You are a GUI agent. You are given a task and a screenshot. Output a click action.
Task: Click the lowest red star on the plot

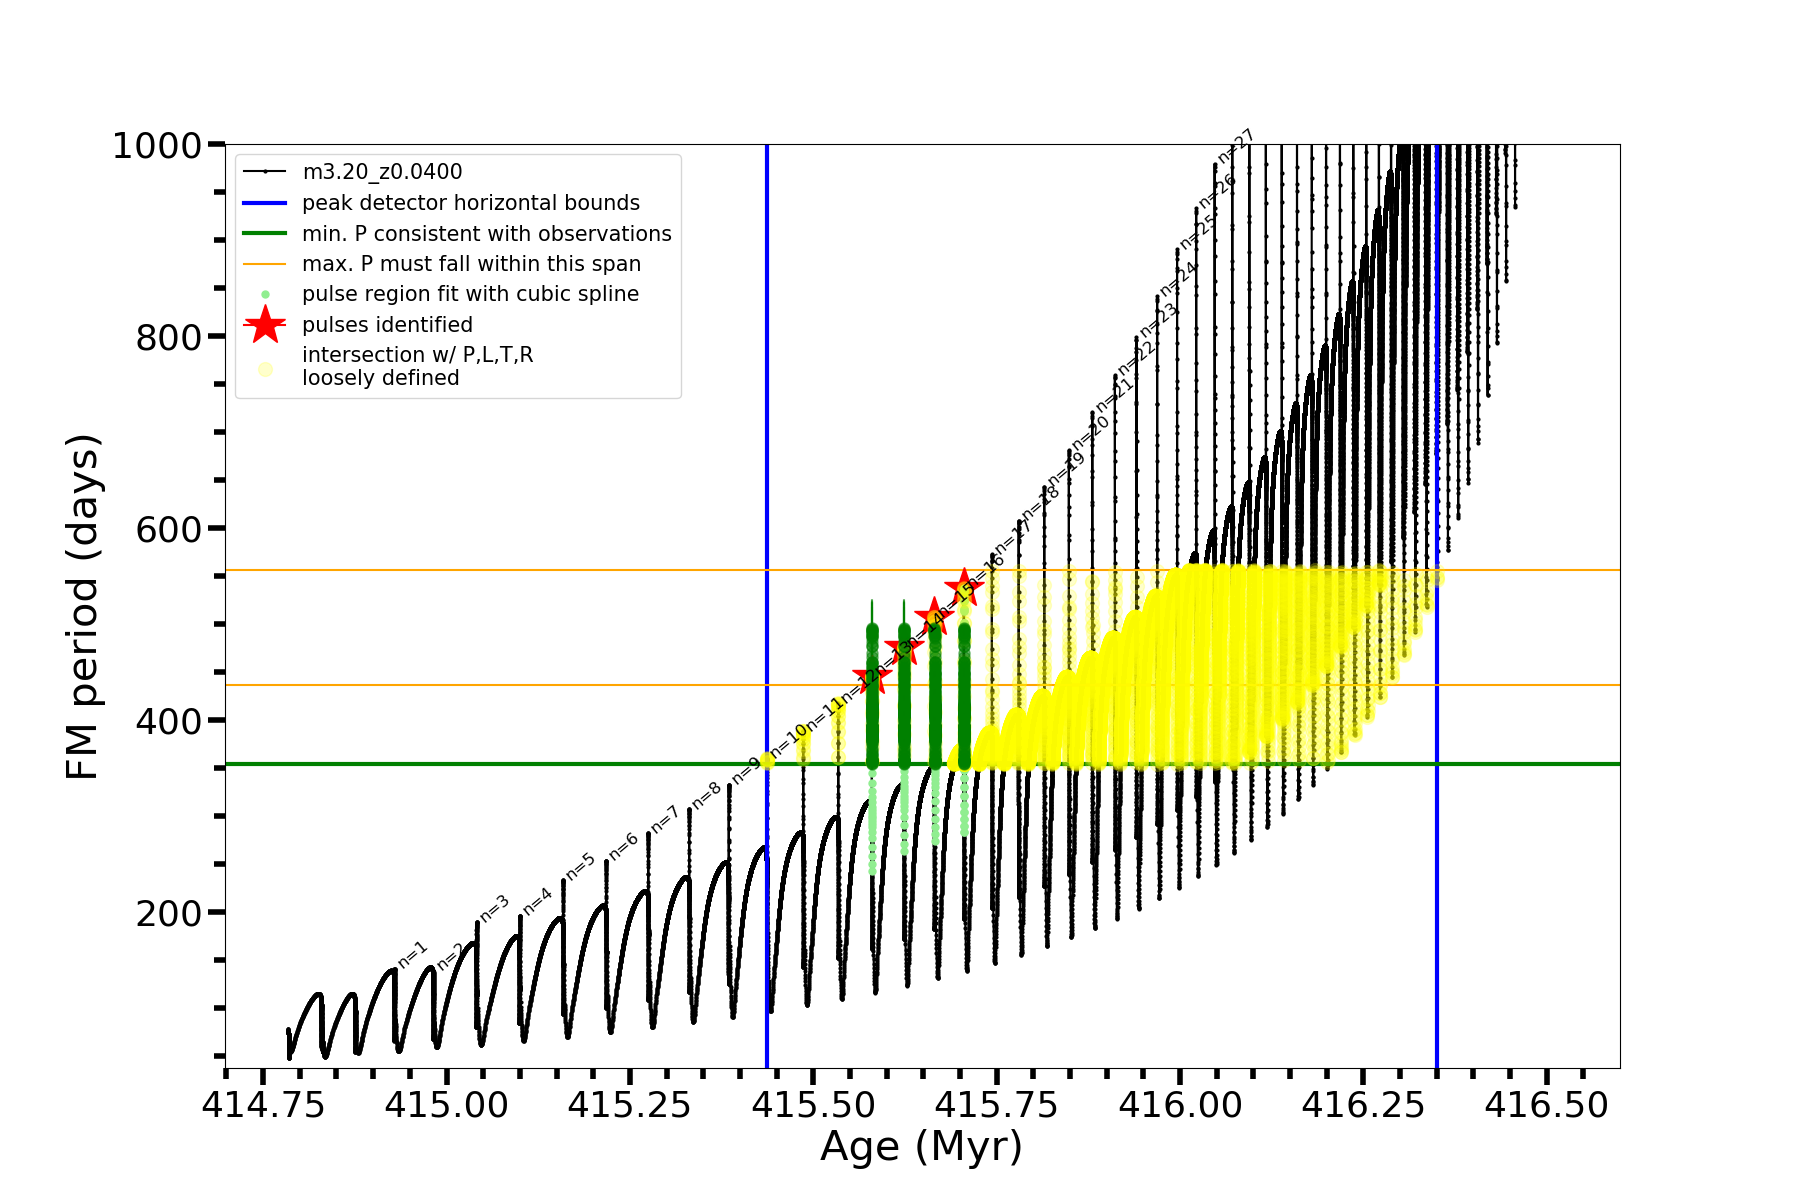point(872,678)
